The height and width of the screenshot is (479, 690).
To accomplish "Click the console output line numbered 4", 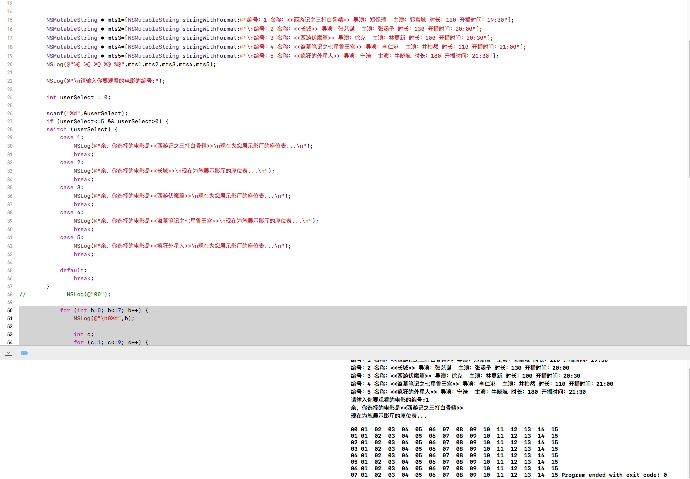I will click(x=482, y=384).
